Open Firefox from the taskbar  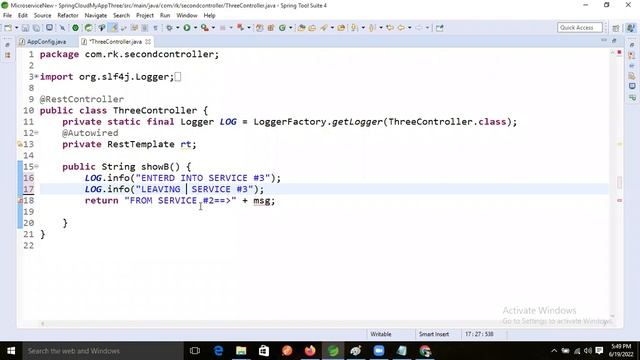[x=310, y=351]
